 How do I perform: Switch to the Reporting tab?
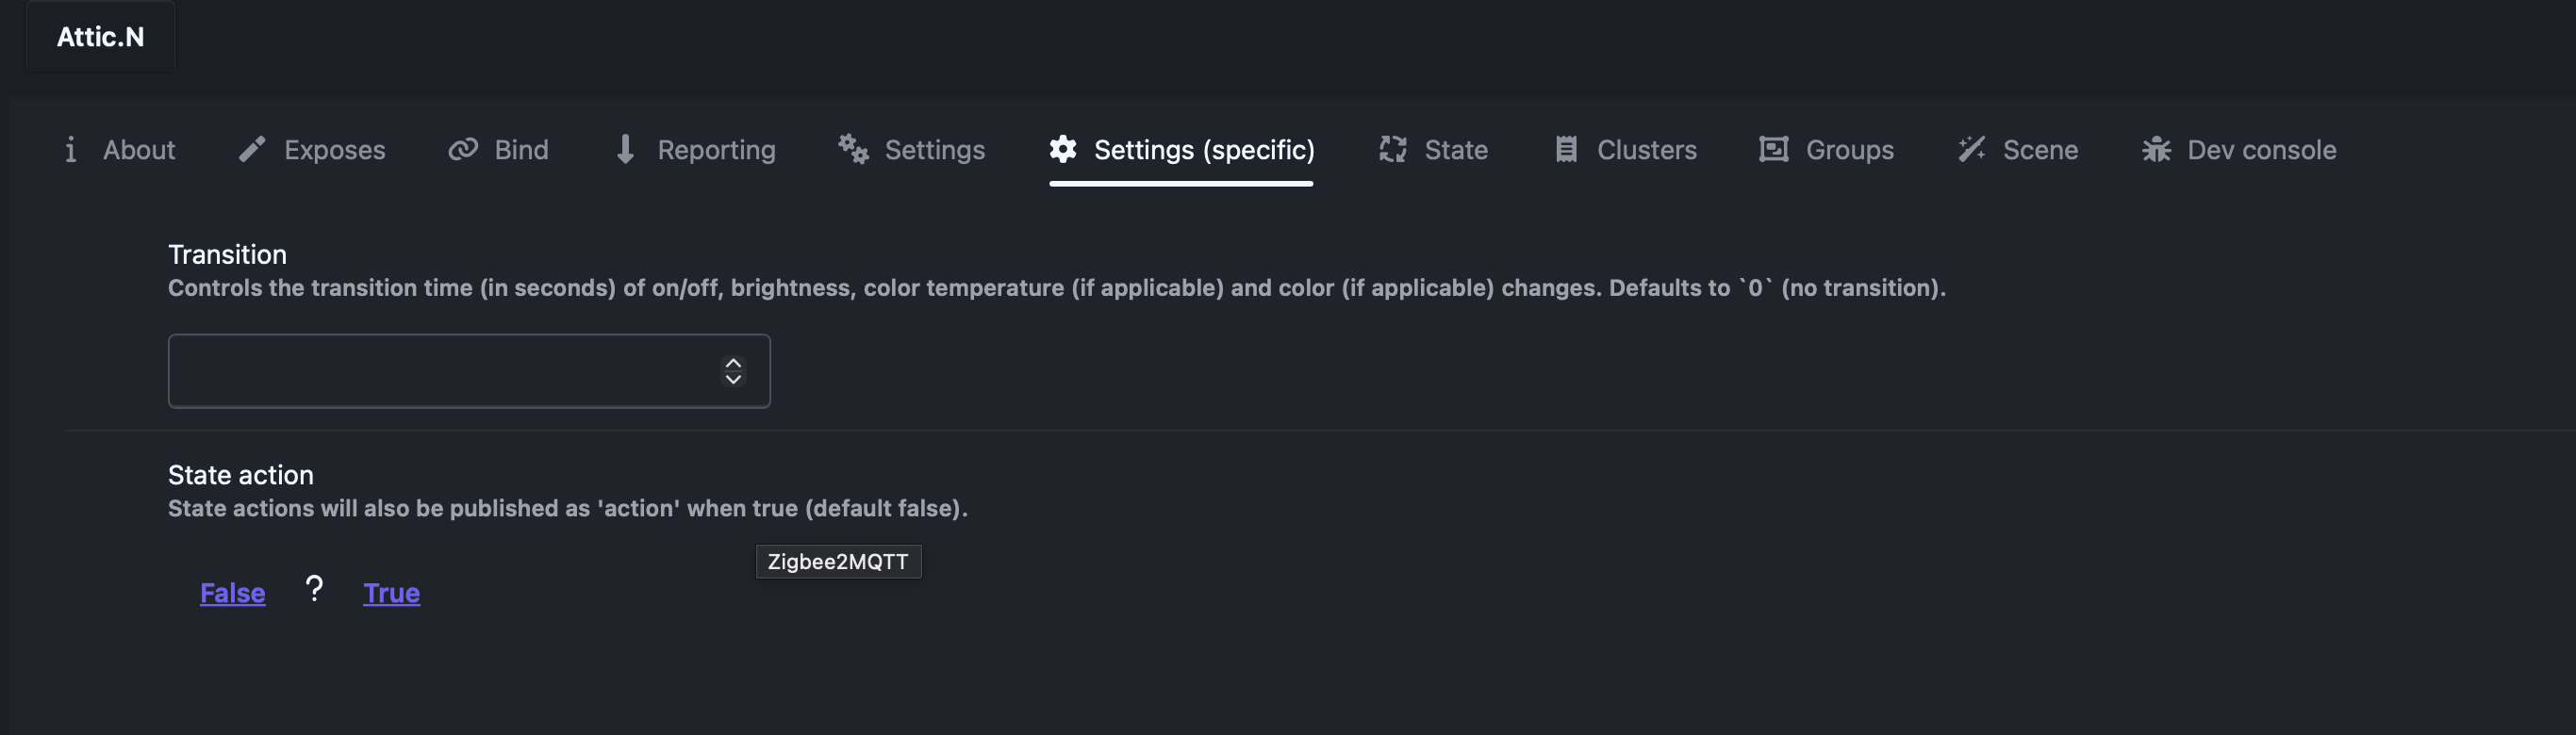(715, 150)
